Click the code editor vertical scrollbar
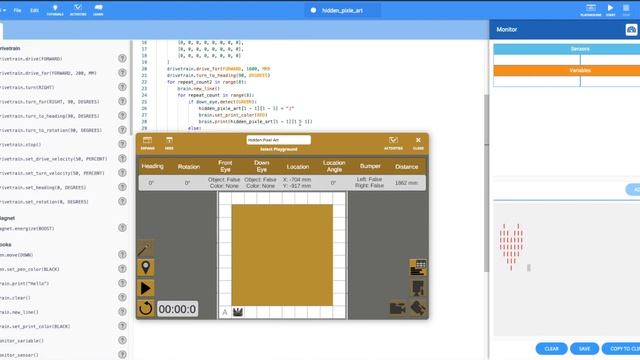Image resolution: width=640 pixels, height=360 pixels. pyautogui.click(x=486, y=183)
